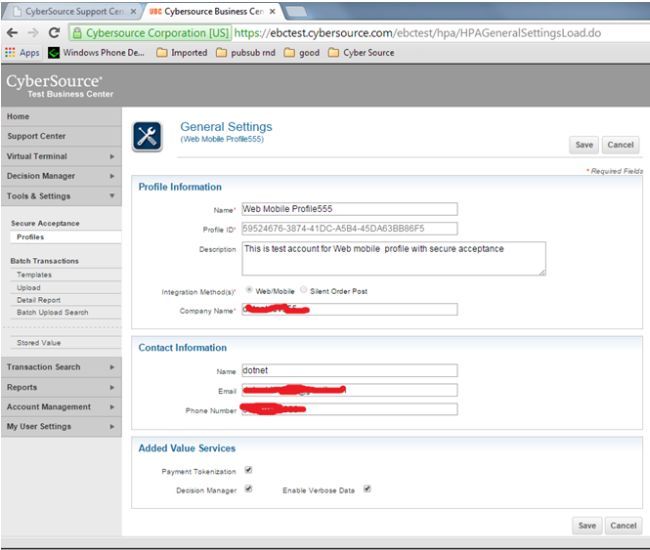Click the Description resize handle
This screenshot has width=650, height=550.
point(542,272)
